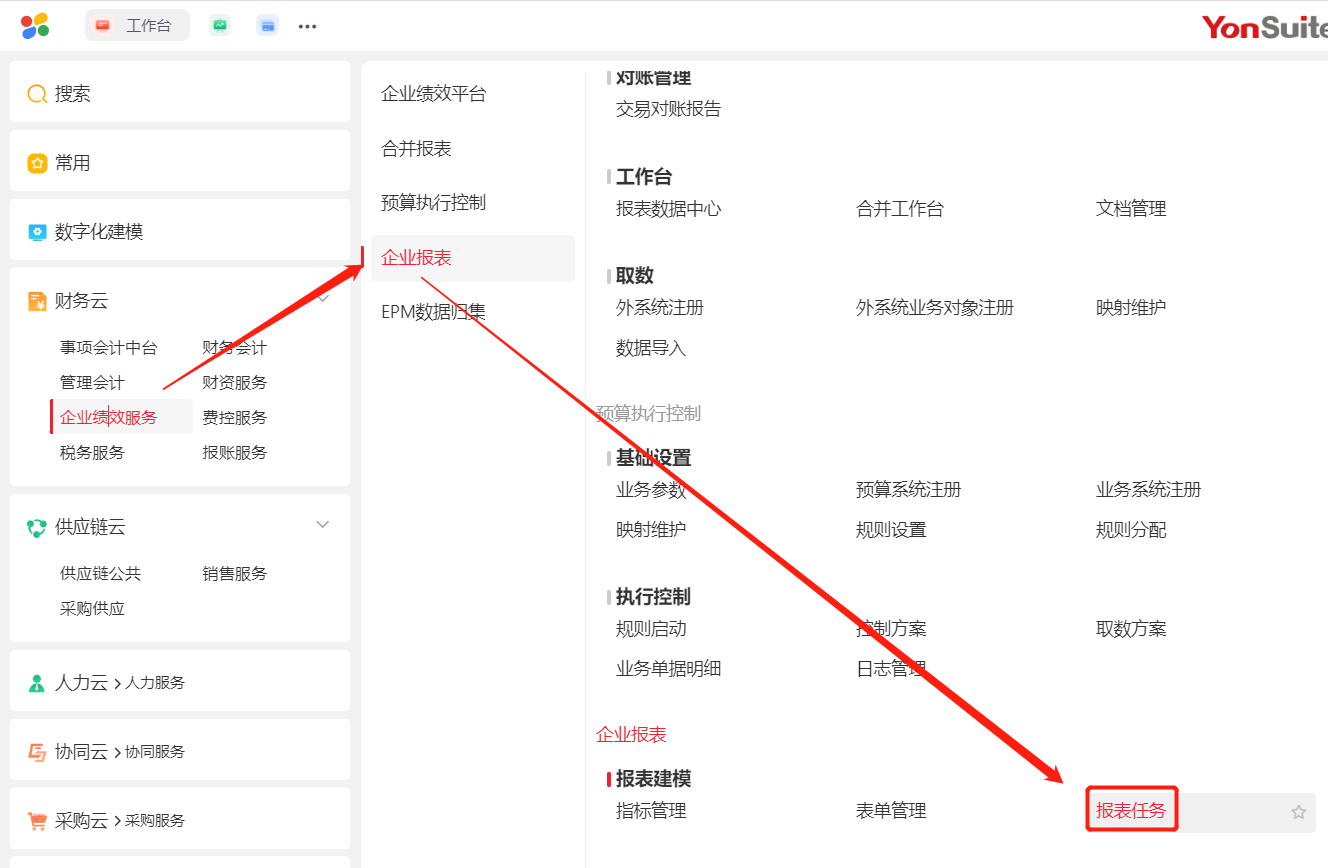Open 供应链公共
This screenshot has height=868, width=1328.
(100, 574)
